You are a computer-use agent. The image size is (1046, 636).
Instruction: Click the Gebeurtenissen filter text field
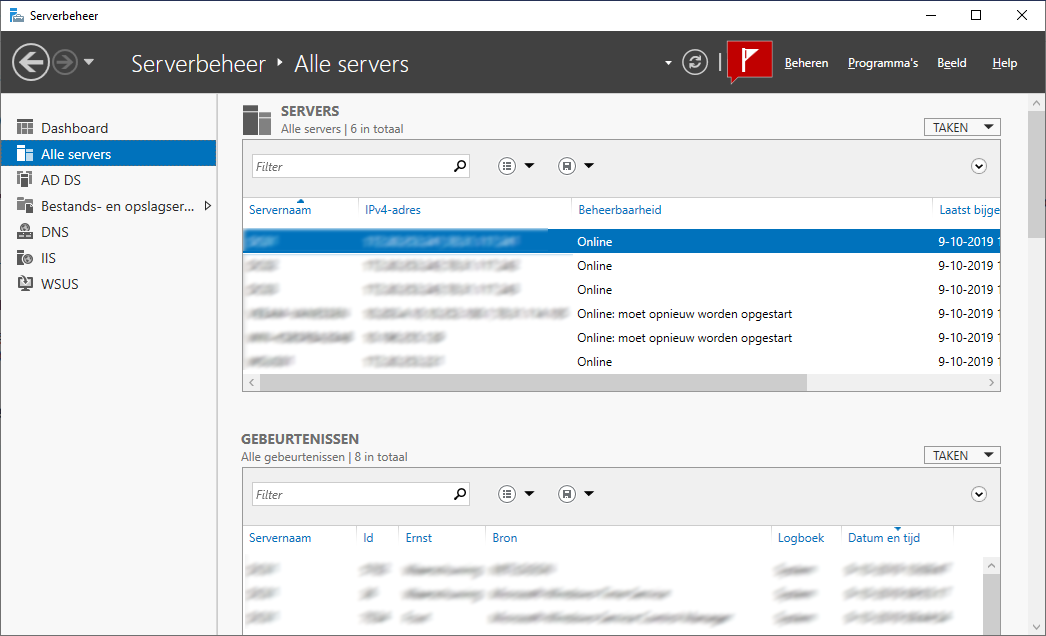350,495
